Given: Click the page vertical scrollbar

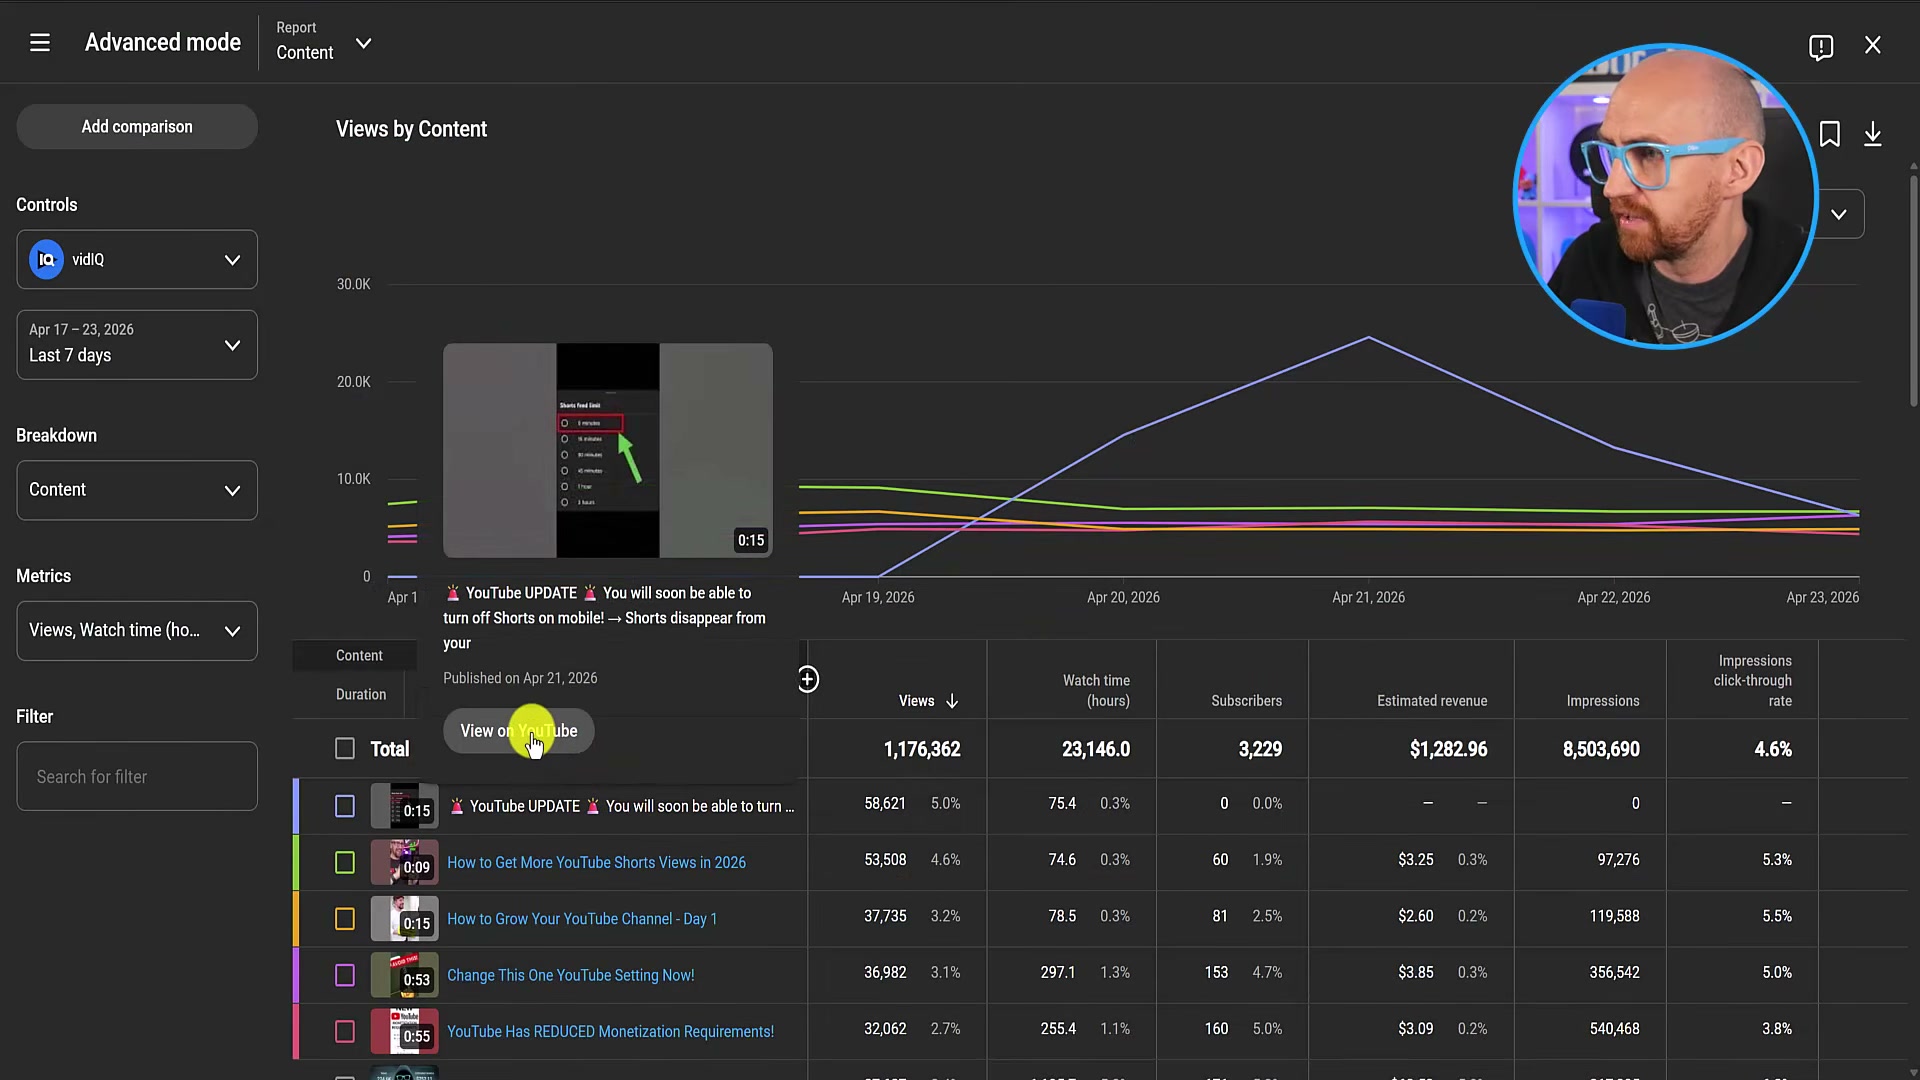Looking at the screenshot, I should pyautogui.click(x=1913, y=290).
